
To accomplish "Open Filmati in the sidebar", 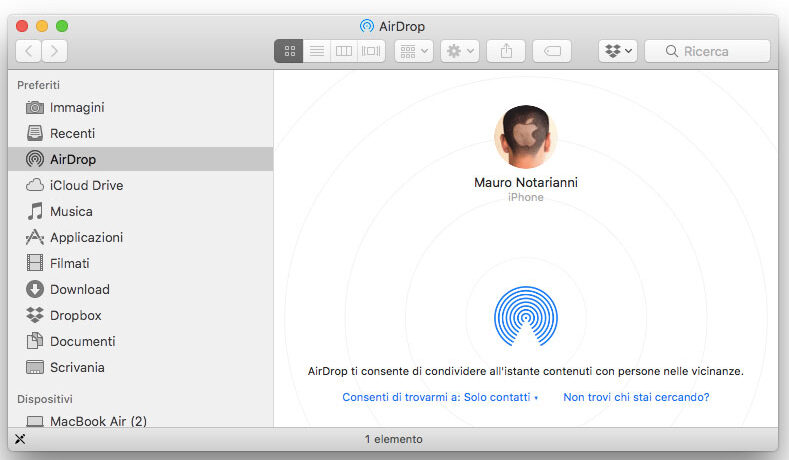I will click(70, 263).
